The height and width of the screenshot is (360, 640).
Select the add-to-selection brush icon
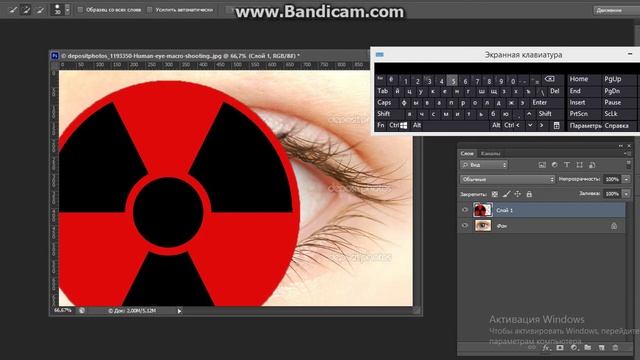[x=26, y=9]
